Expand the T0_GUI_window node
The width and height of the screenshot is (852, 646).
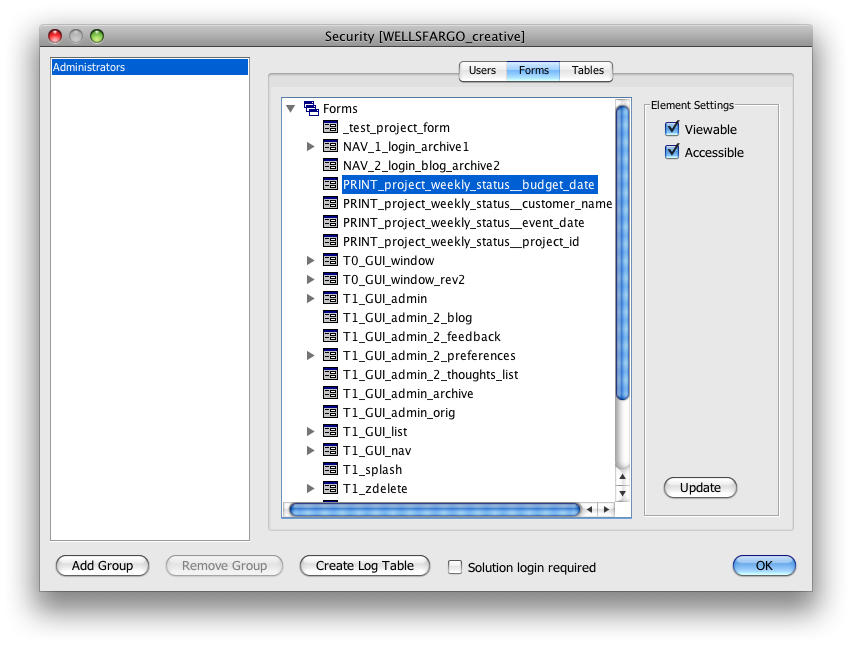(310, 260)
